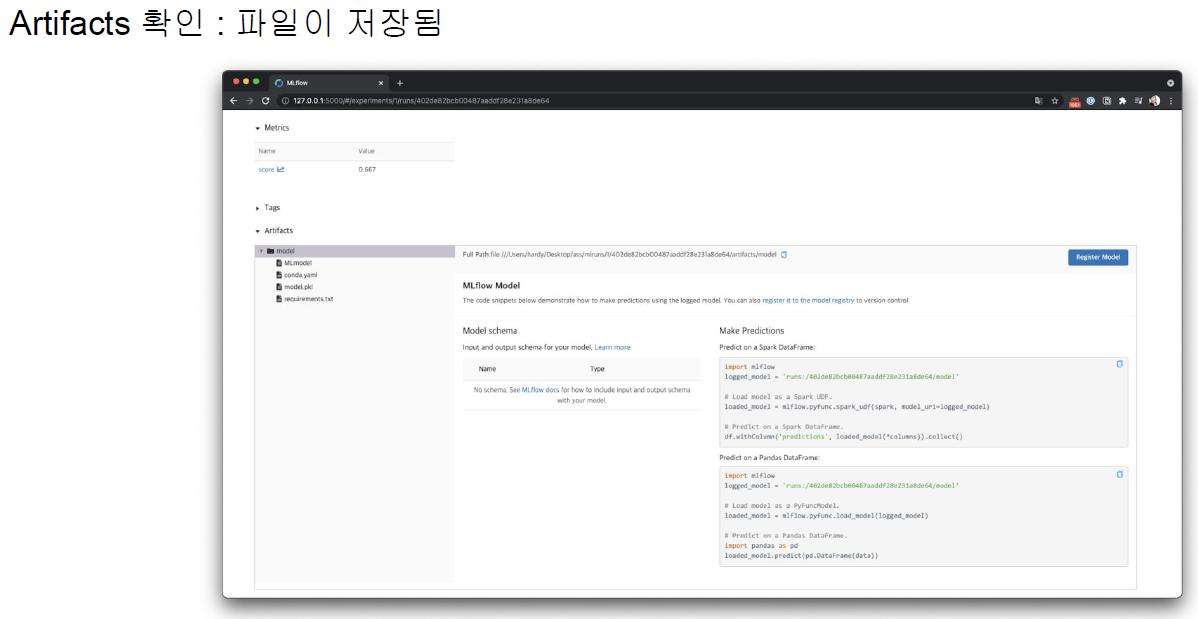This screenshot has height=619, width=1198.
Task: Open the Chrome three-dot menu
Action: click(1171, 100)
